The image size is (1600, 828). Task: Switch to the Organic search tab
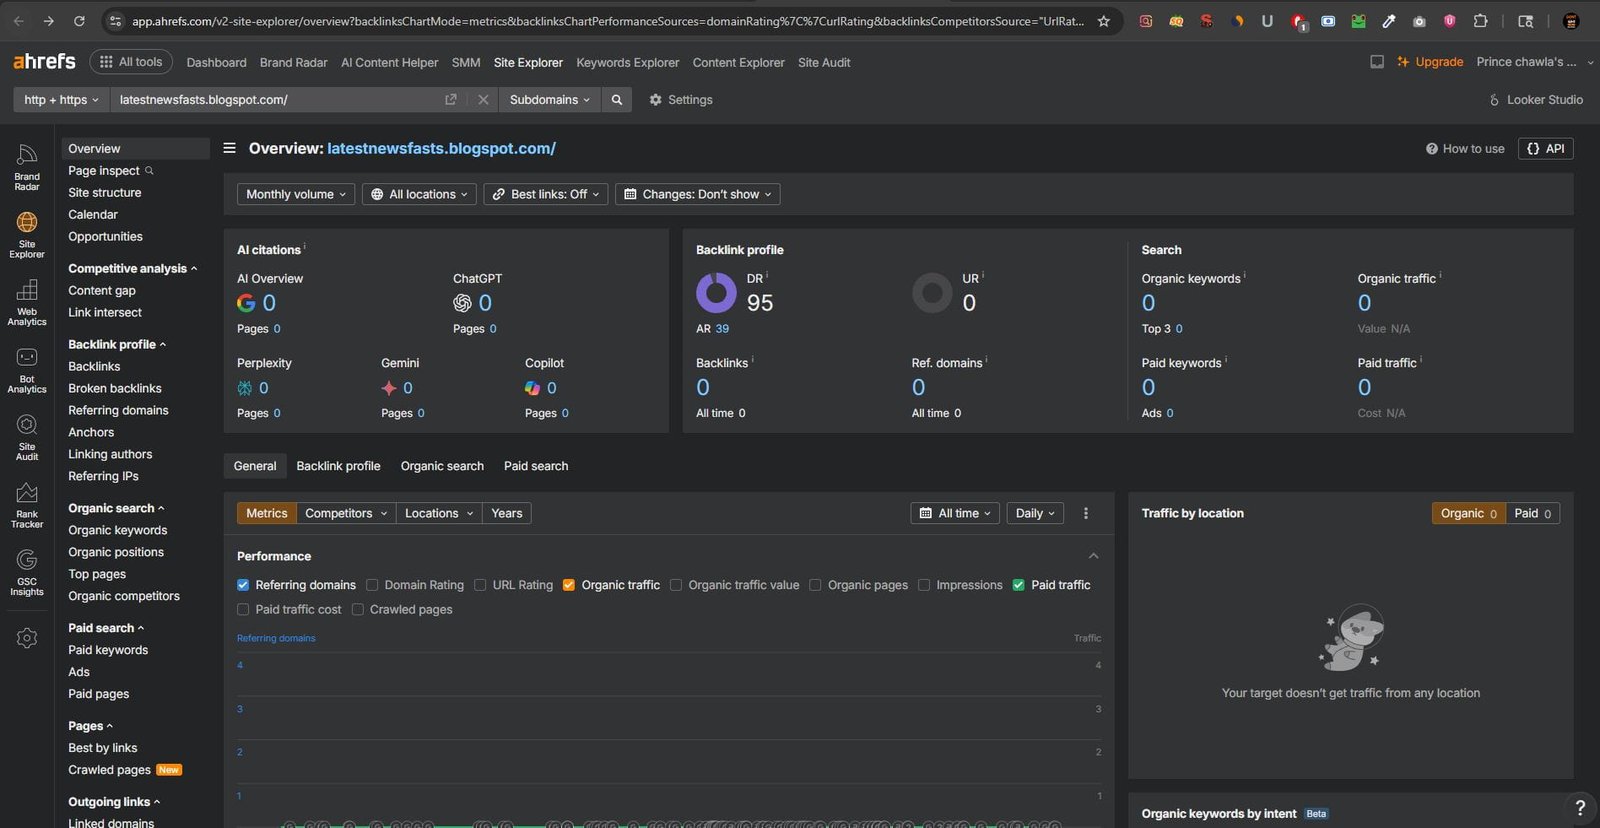442,466
